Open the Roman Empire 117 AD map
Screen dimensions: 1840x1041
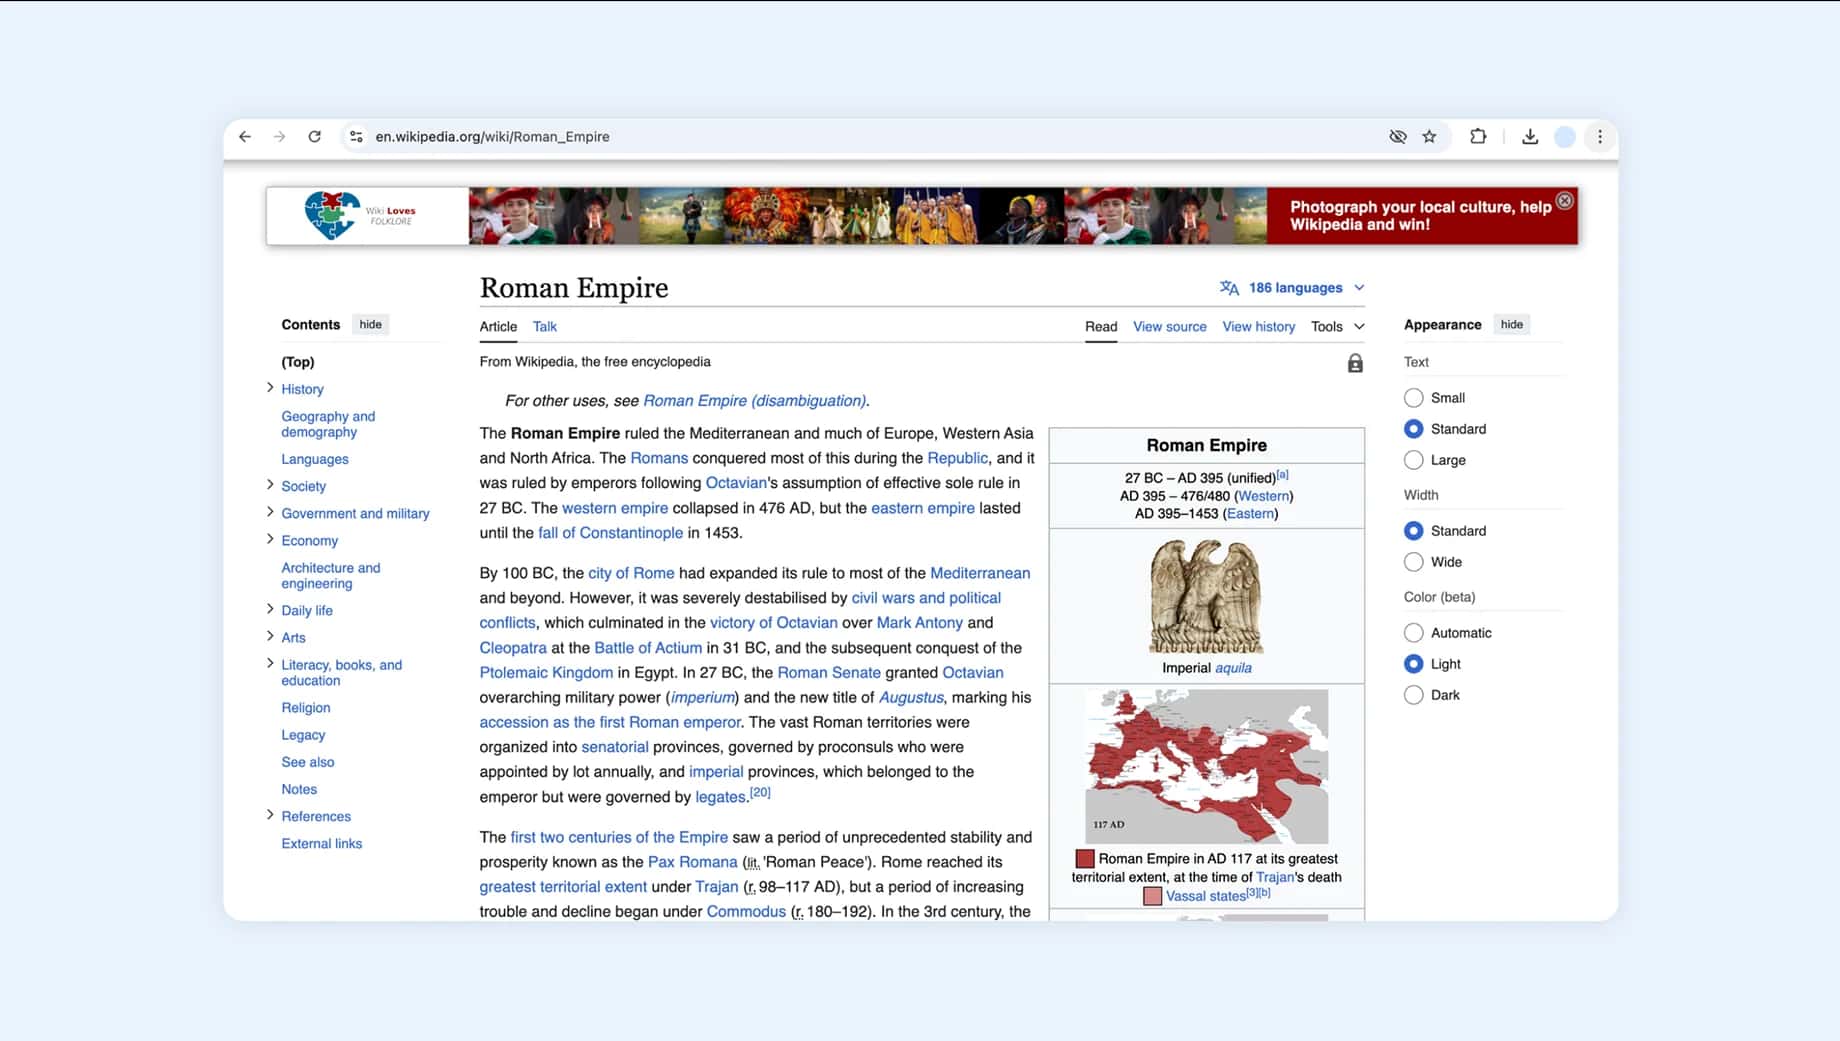pos(1207,766)
